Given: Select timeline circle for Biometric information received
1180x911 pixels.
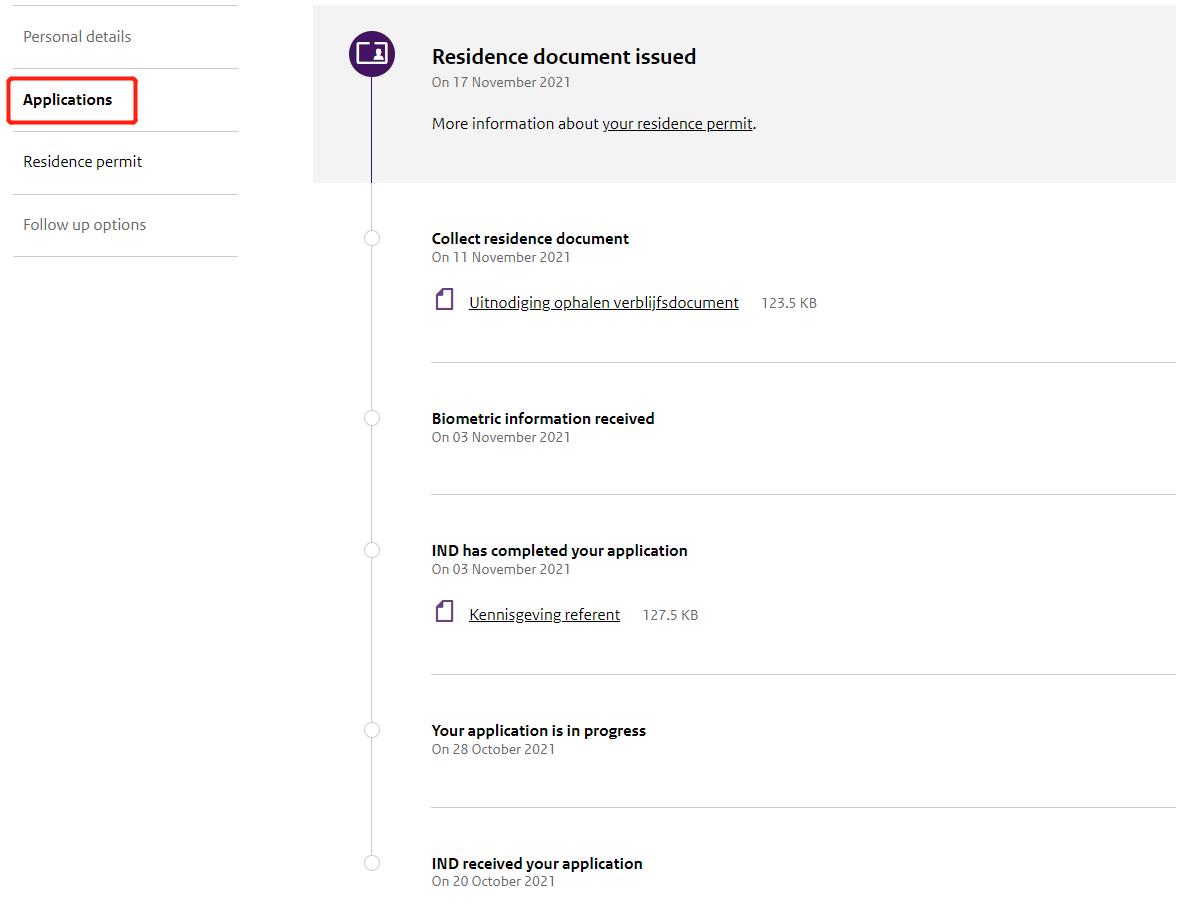Looking at the screenshot, I should (372, 418).
